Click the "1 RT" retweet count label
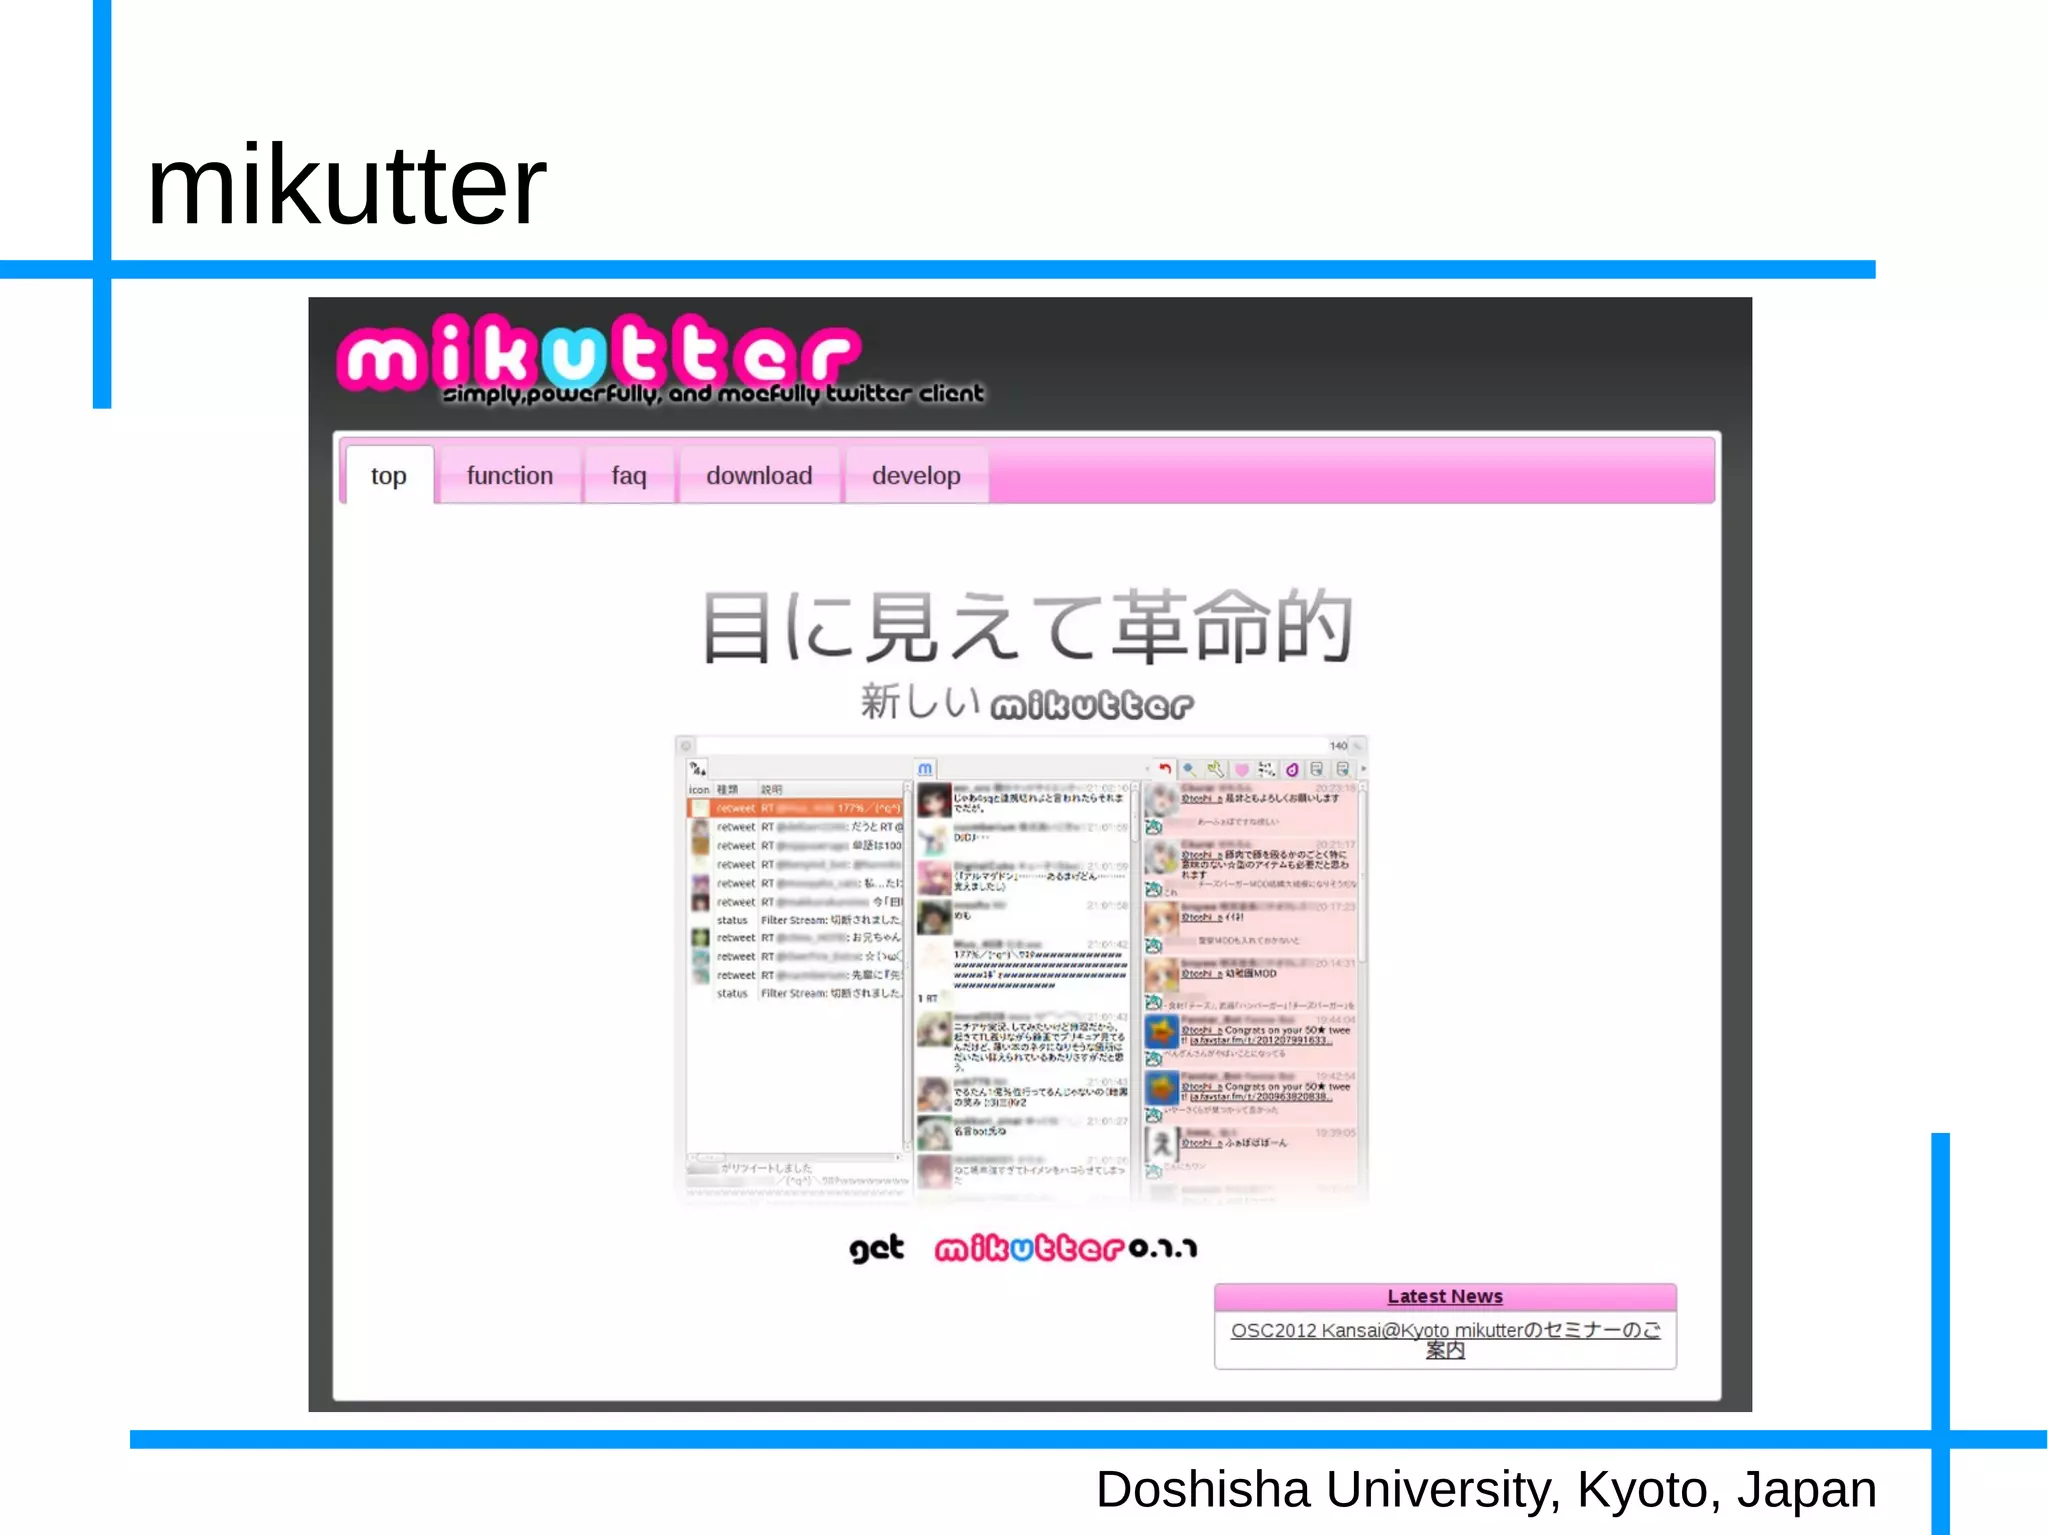Image resolution: width=2048 pixels, height=1535 pixels. click(927, 998)
